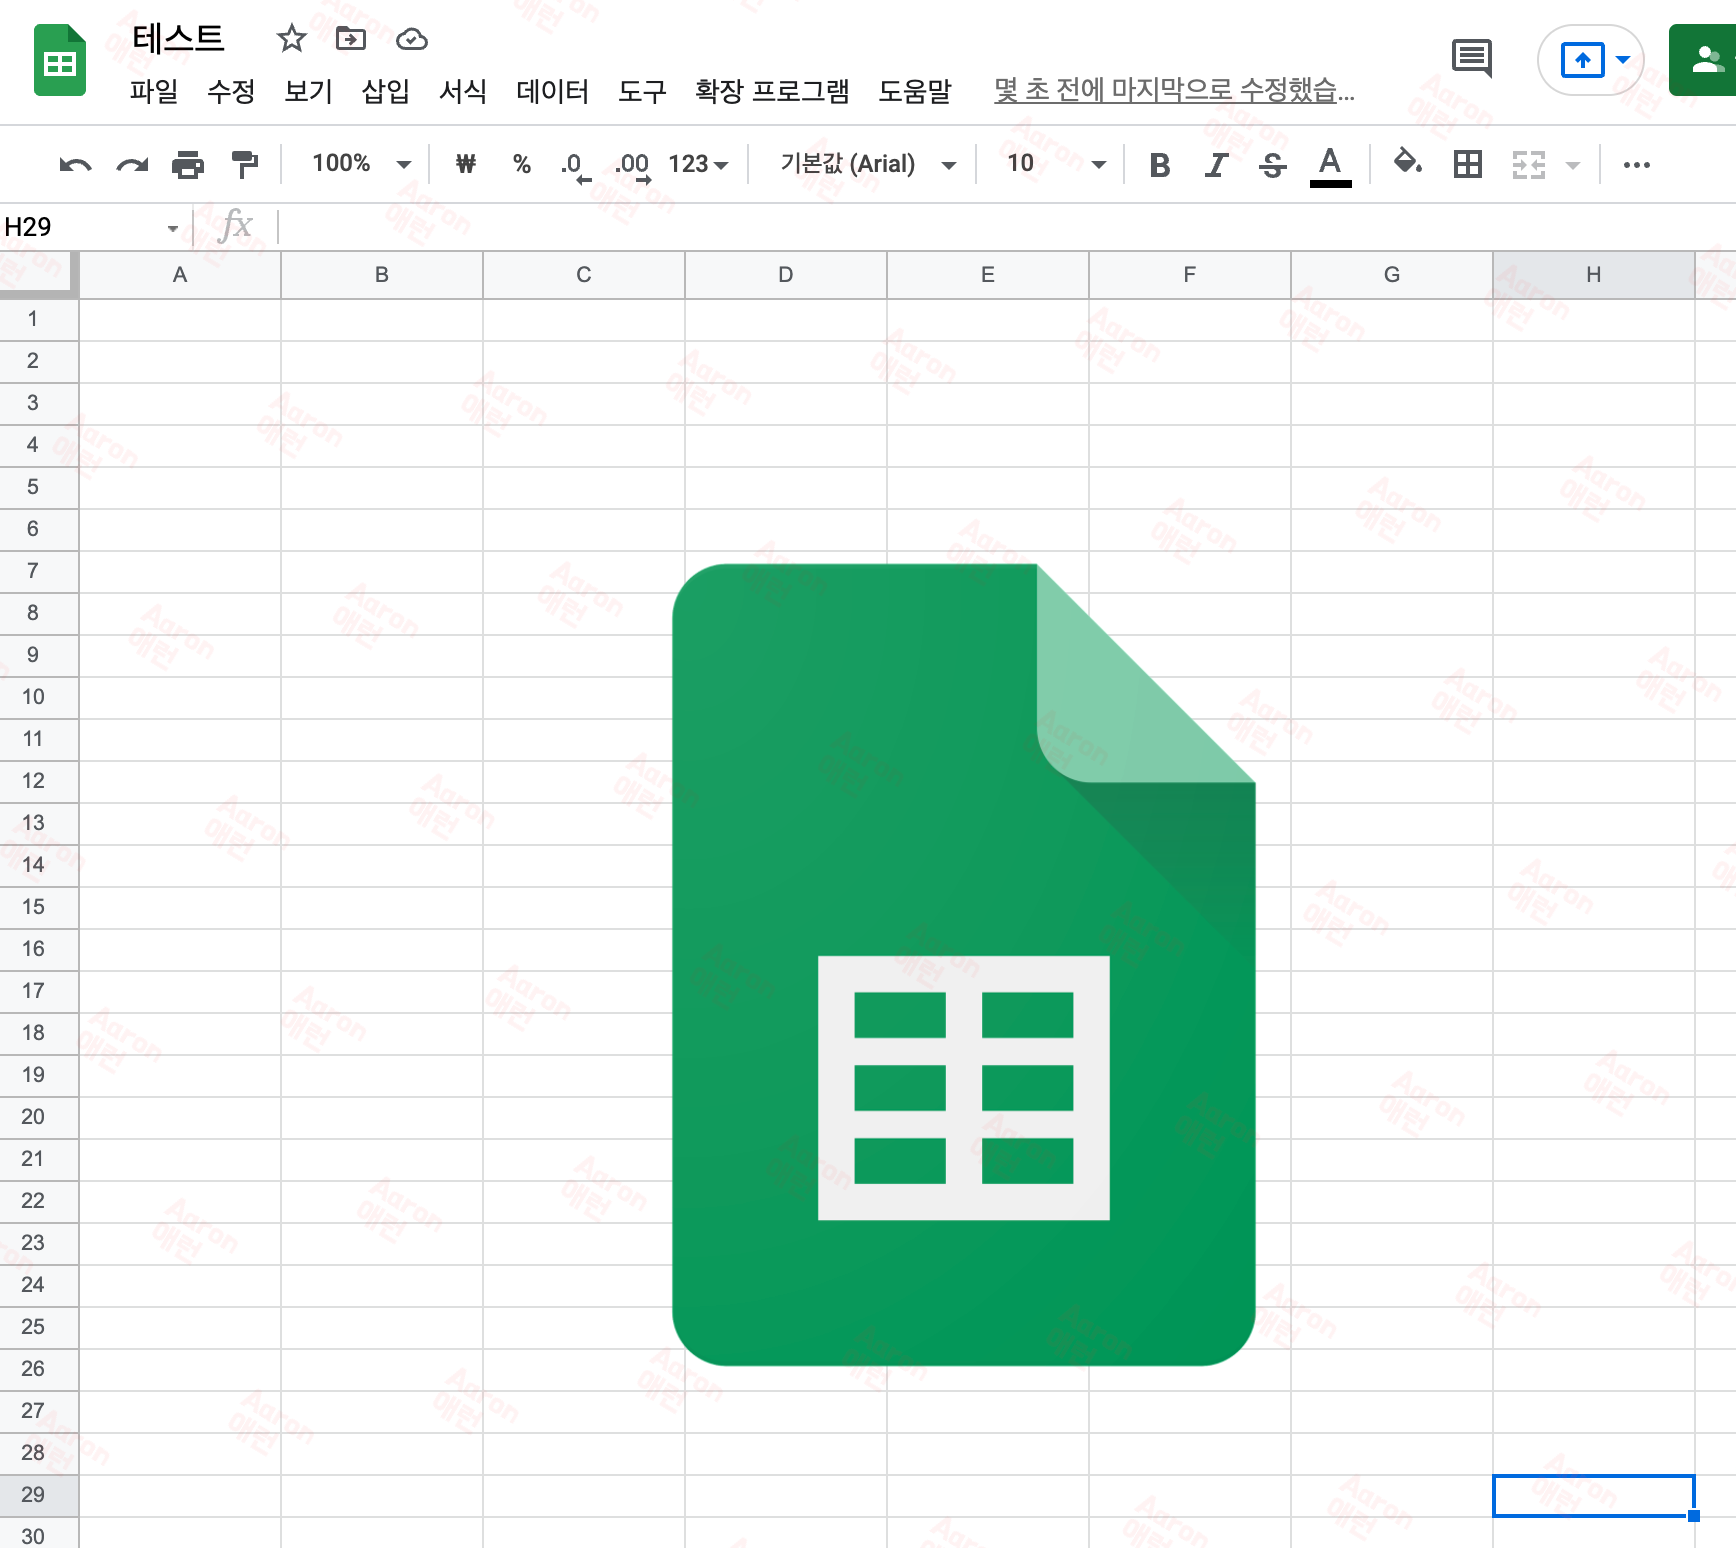Select column D header
This screenshot has width=1736, height=1548.
point(786,275)
